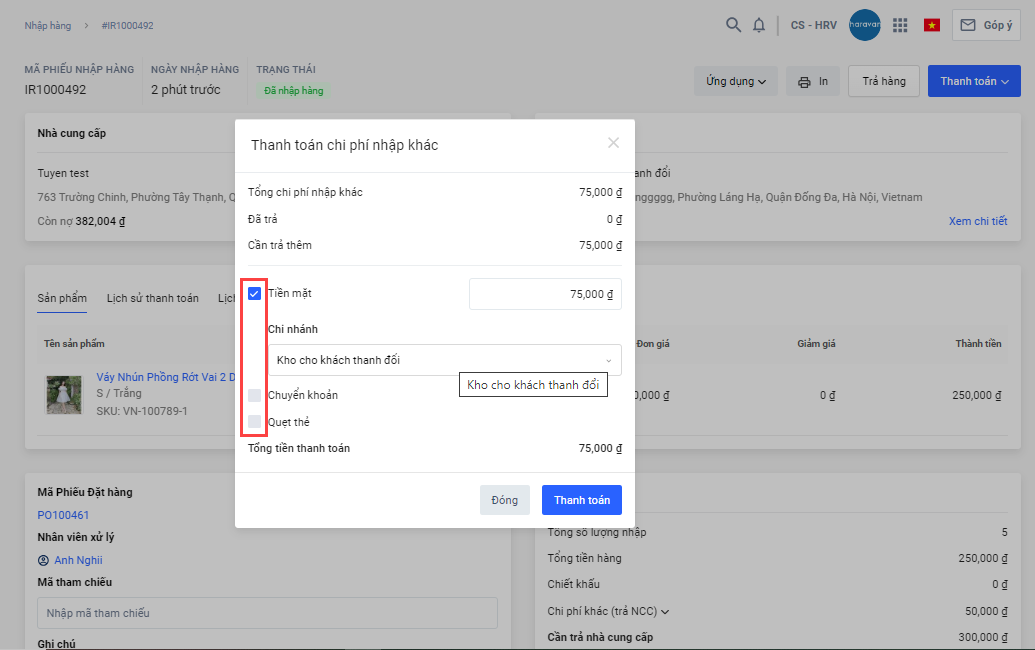Click the Đóng button in dialog

point(505,500)
